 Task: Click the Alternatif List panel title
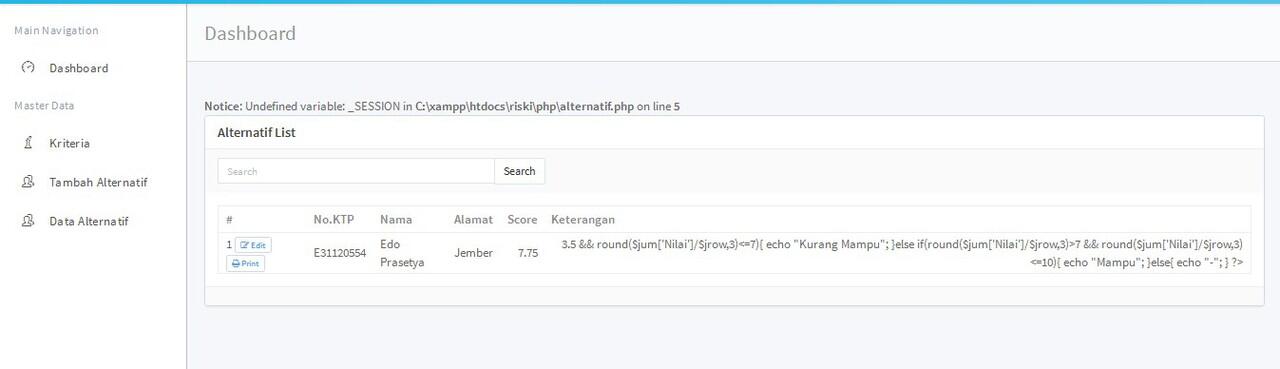pos(256,132)
